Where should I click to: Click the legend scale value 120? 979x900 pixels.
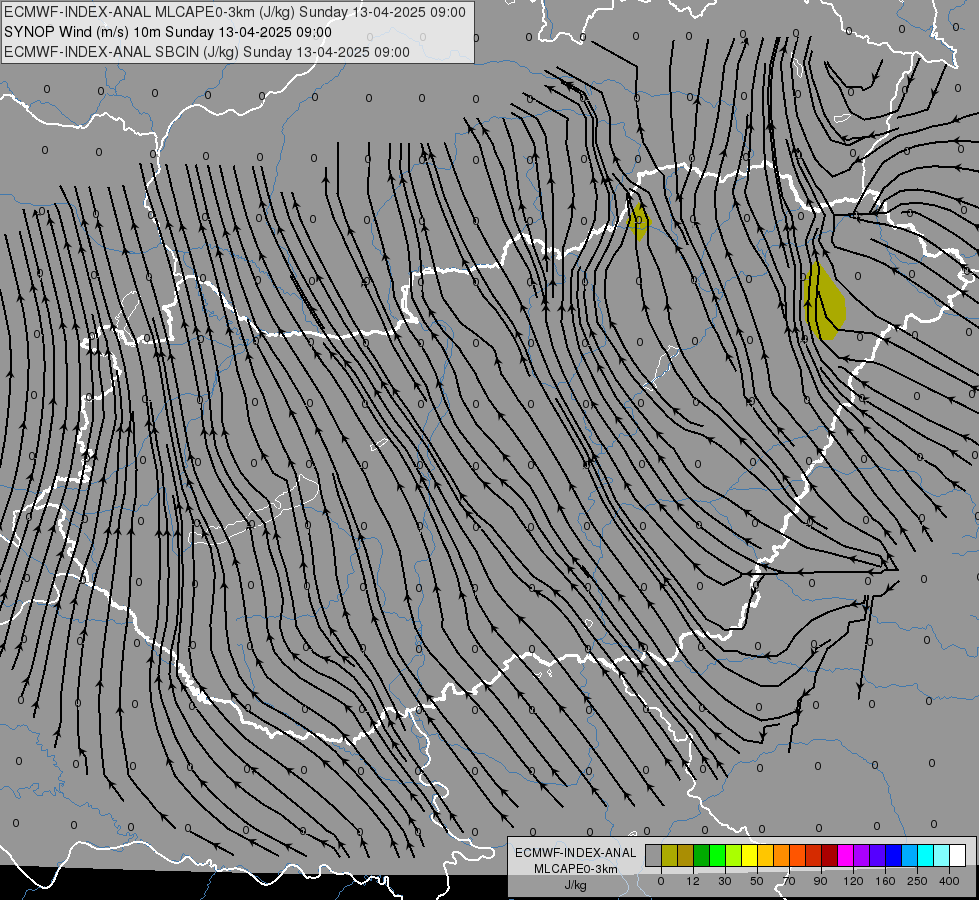point(854,881)
